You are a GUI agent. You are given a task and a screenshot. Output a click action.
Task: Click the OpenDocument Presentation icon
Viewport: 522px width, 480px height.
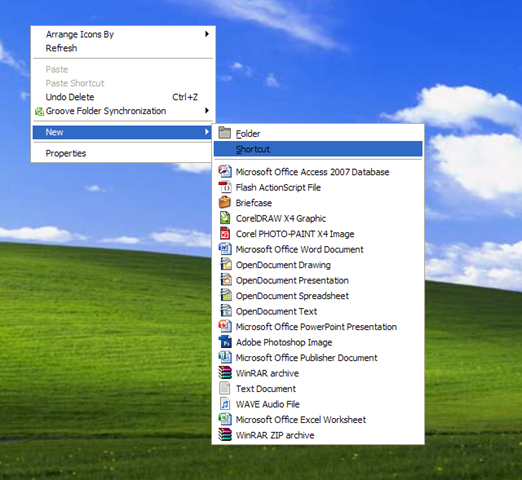click(225, 280)
